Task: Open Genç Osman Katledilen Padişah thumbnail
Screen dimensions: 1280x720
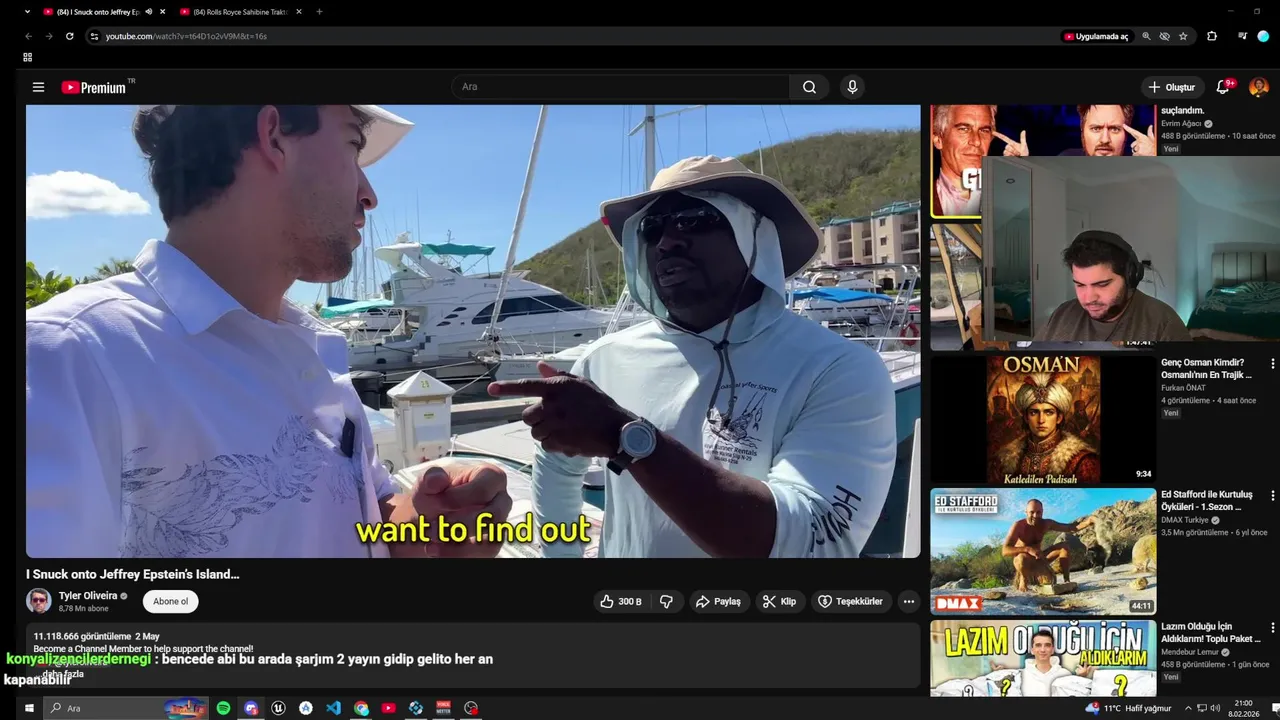Action: (x=1043, y=420)
